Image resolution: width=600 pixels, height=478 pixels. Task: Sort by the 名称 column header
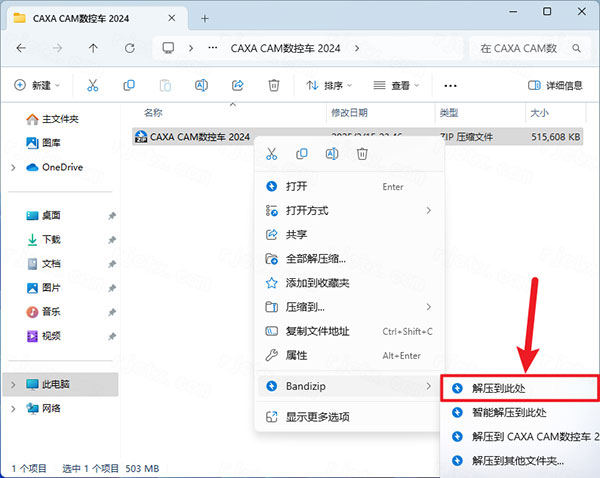tap(153, 113)
